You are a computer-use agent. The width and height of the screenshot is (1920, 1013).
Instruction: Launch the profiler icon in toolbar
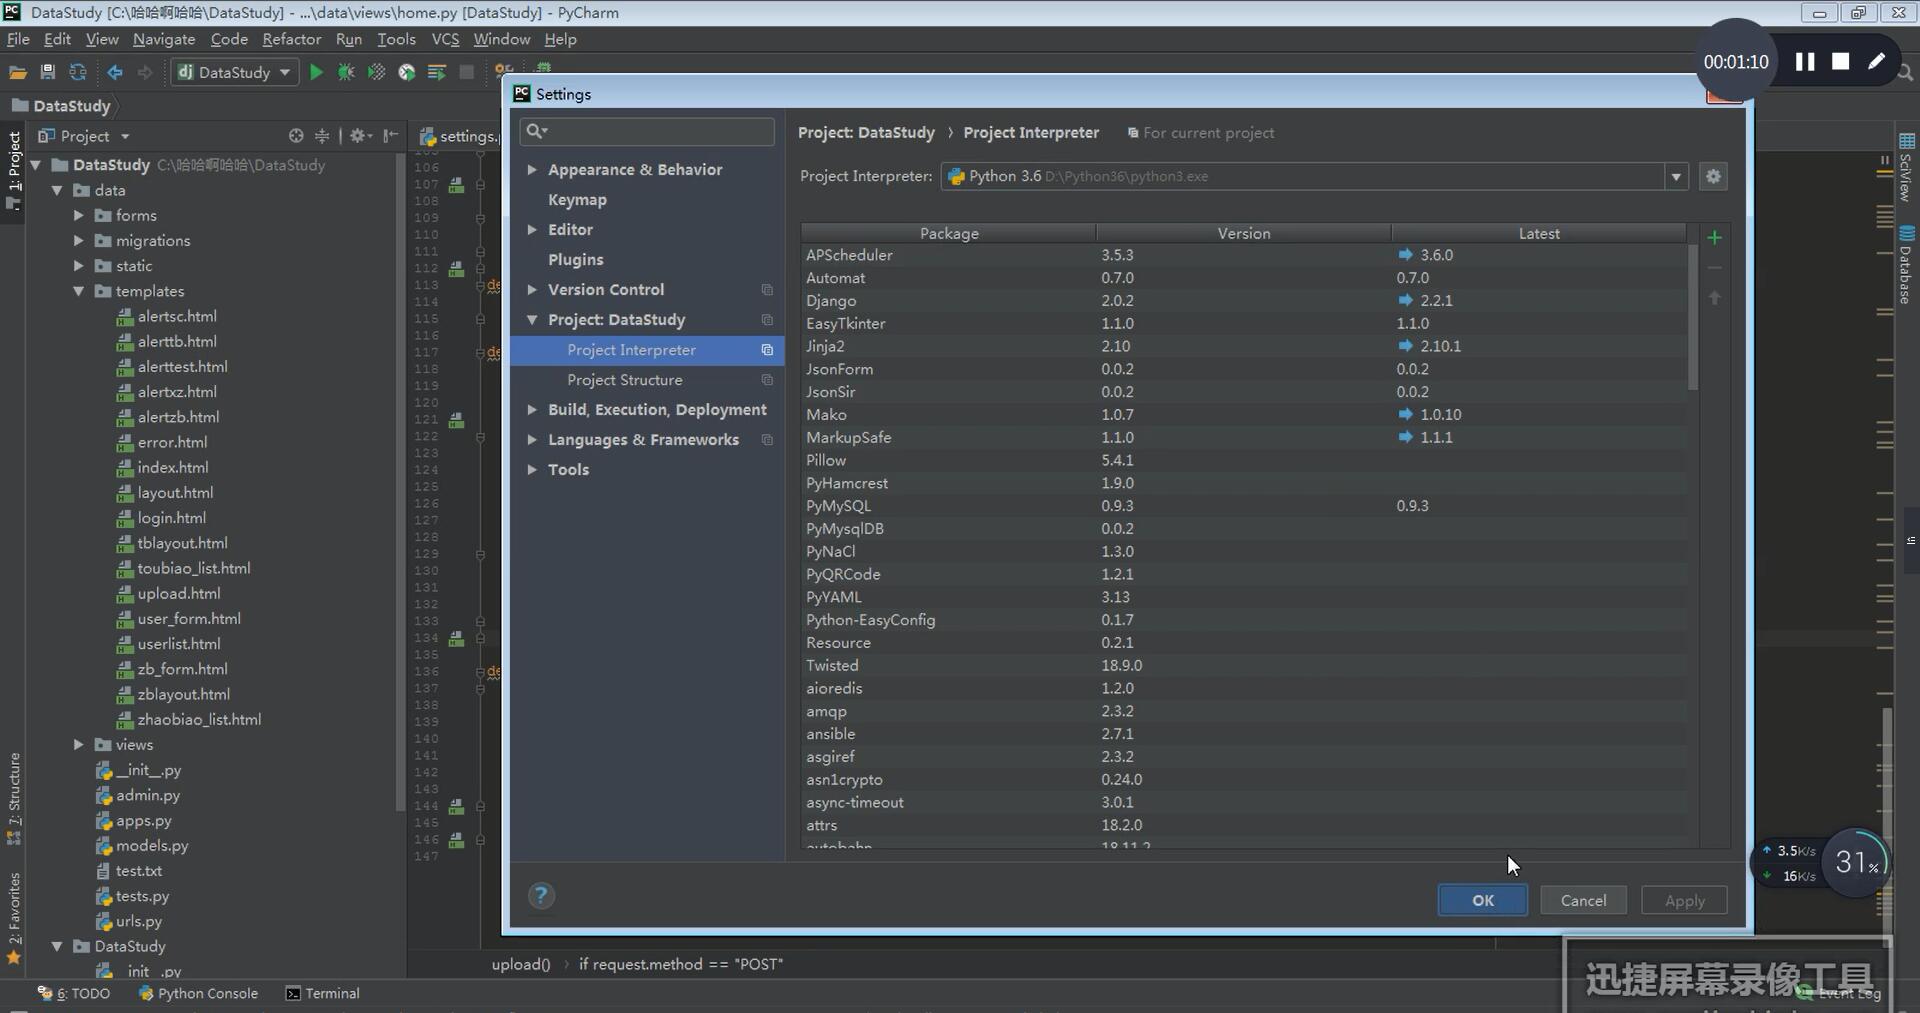tap(406, 72)
